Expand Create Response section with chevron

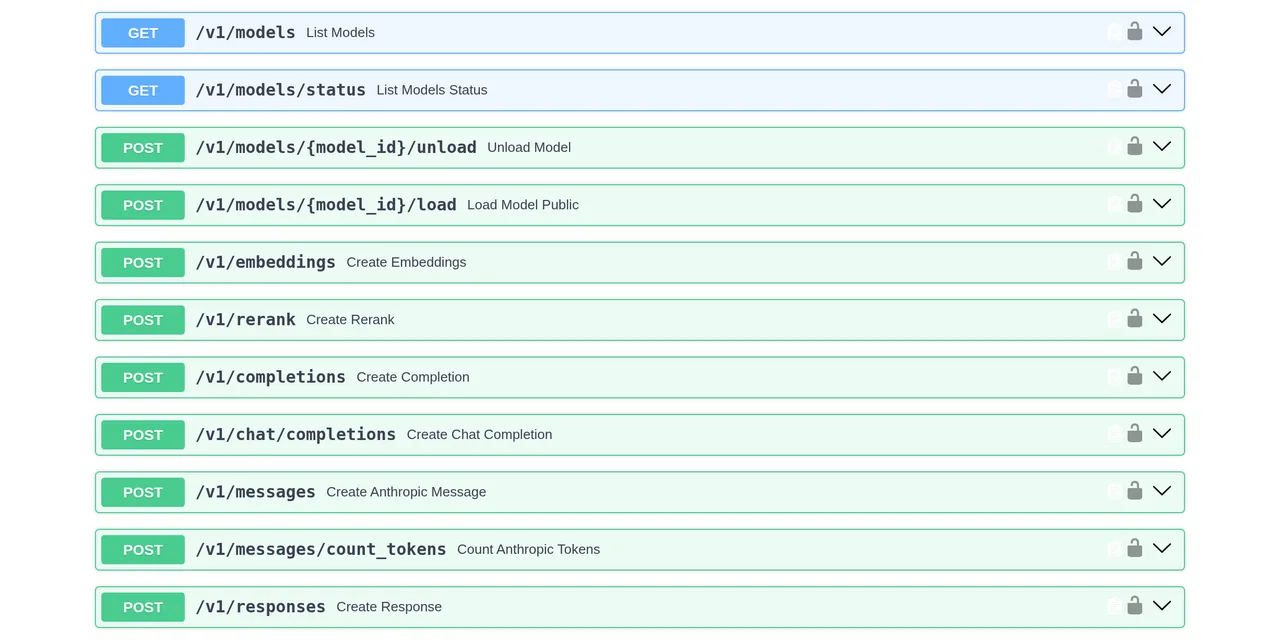tap(1161, 606)
